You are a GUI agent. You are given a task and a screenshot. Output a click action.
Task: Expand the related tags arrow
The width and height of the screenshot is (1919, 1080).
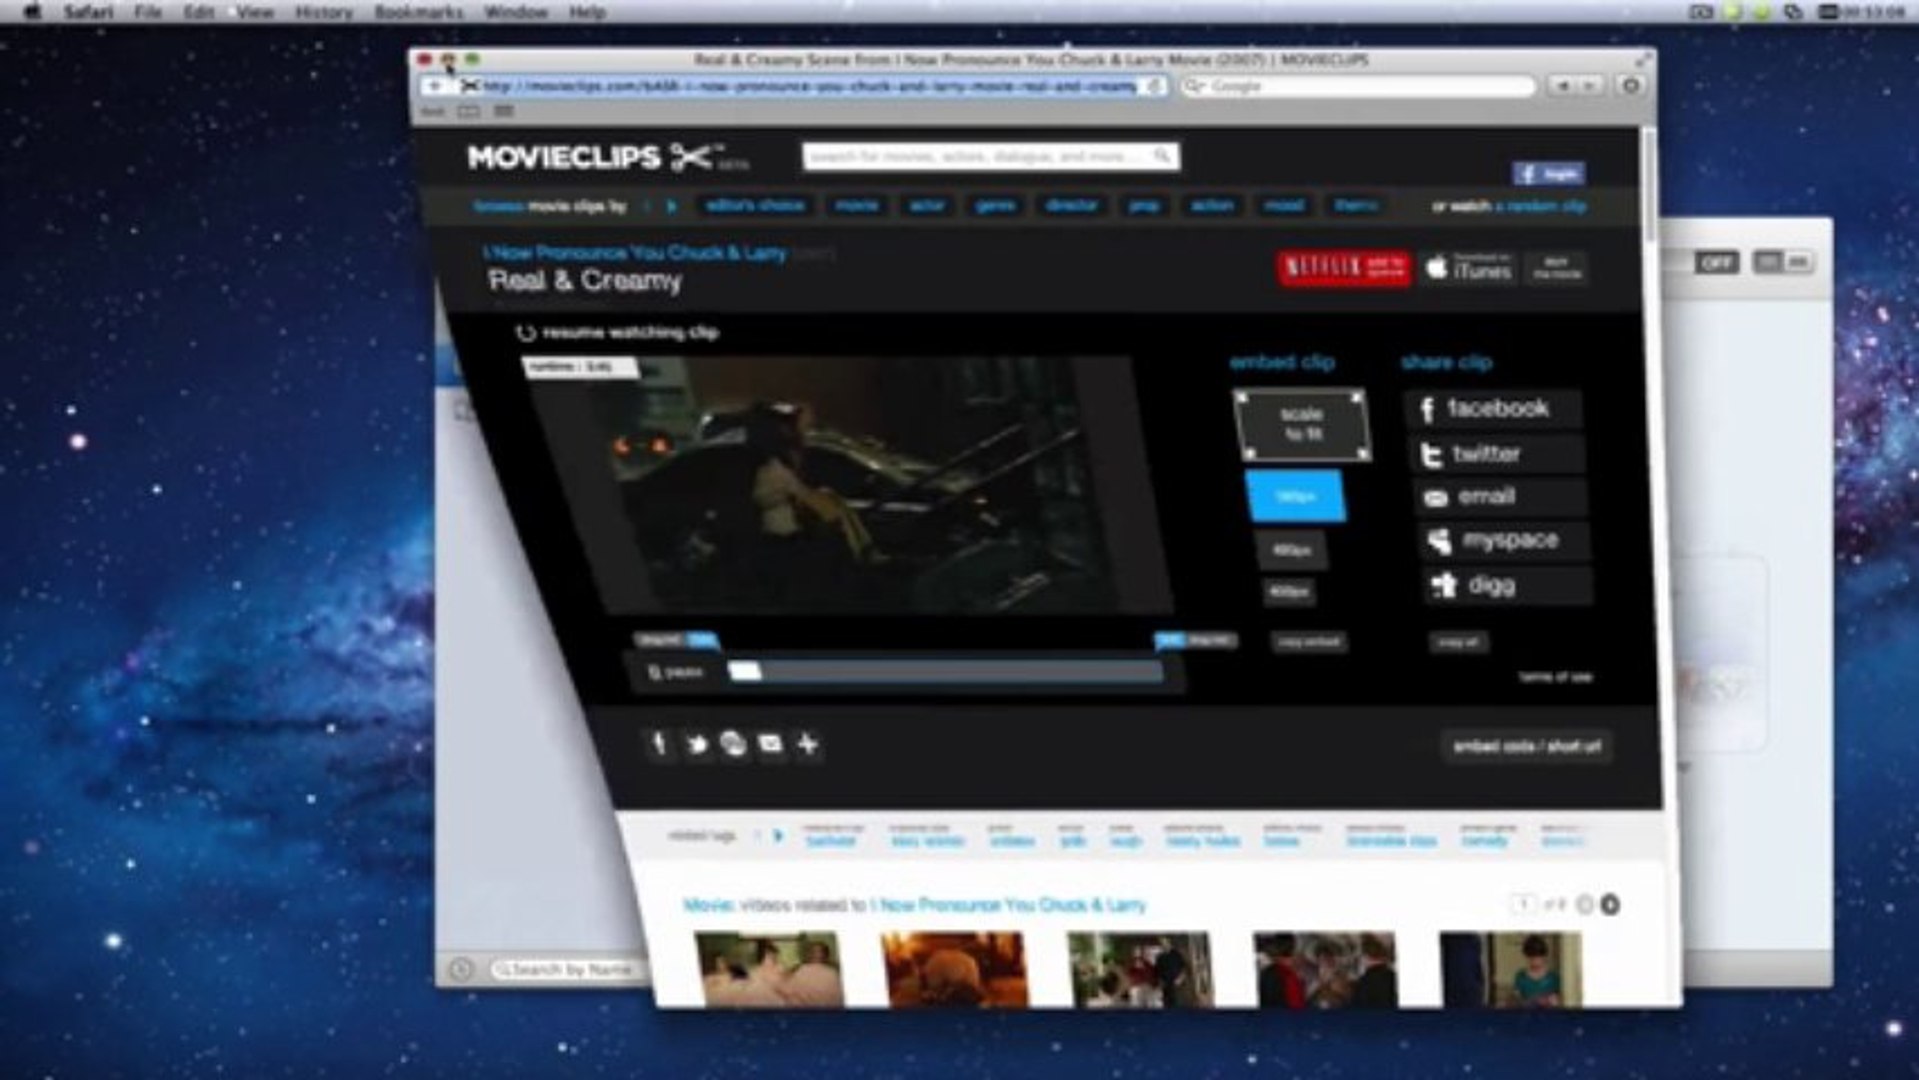coord(780,836)
